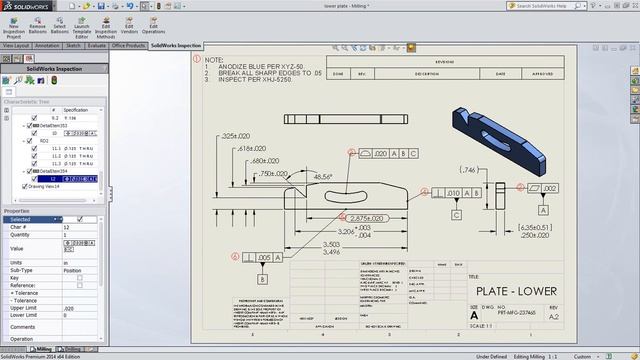
Task: Click the Sub-Type Position value
Action: [73, 270]
